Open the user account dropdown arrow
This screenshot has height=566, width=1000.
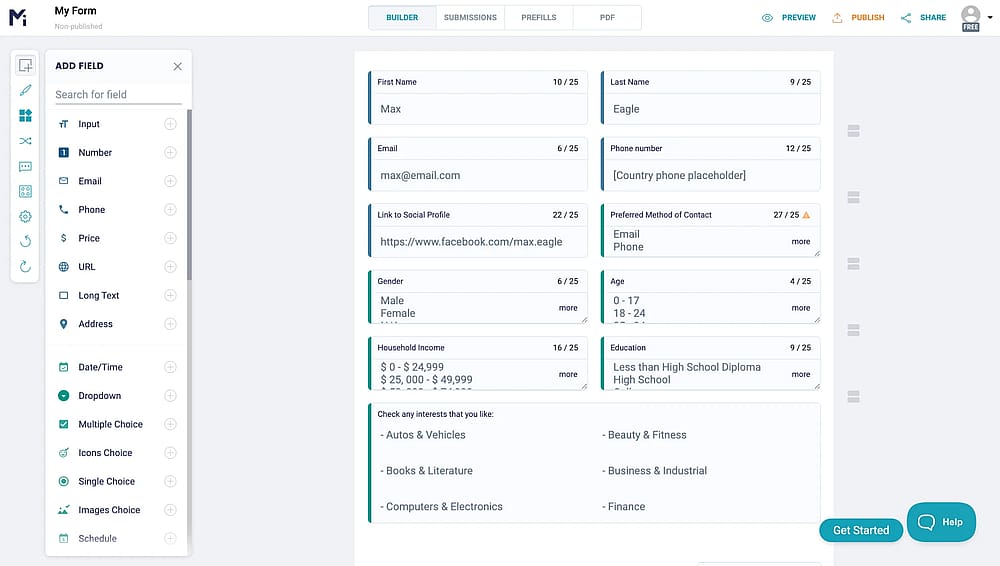click(x=990, y=18)
